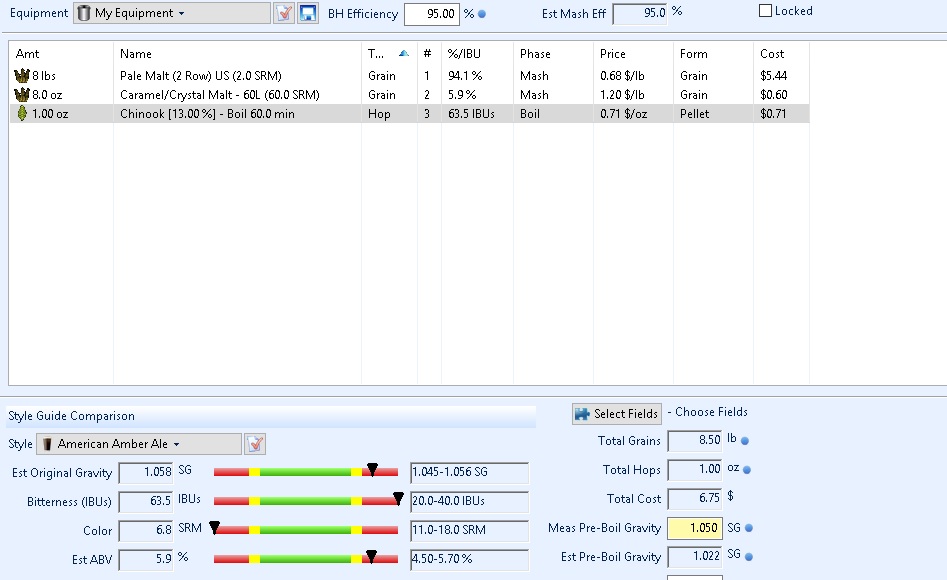Click the Form column header
The image size is (947, 580).
point(713,54)
